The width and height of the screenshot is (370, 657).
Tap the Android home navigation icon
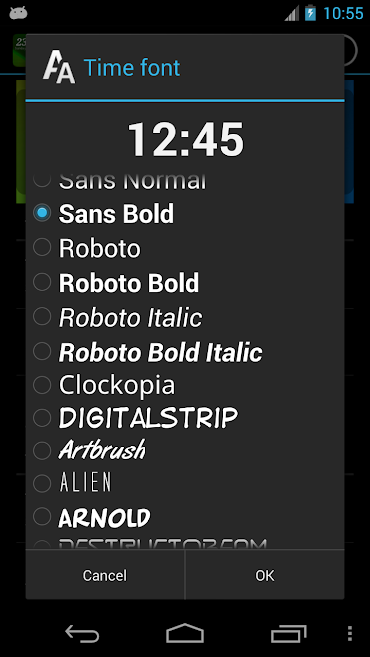point(185,633)
